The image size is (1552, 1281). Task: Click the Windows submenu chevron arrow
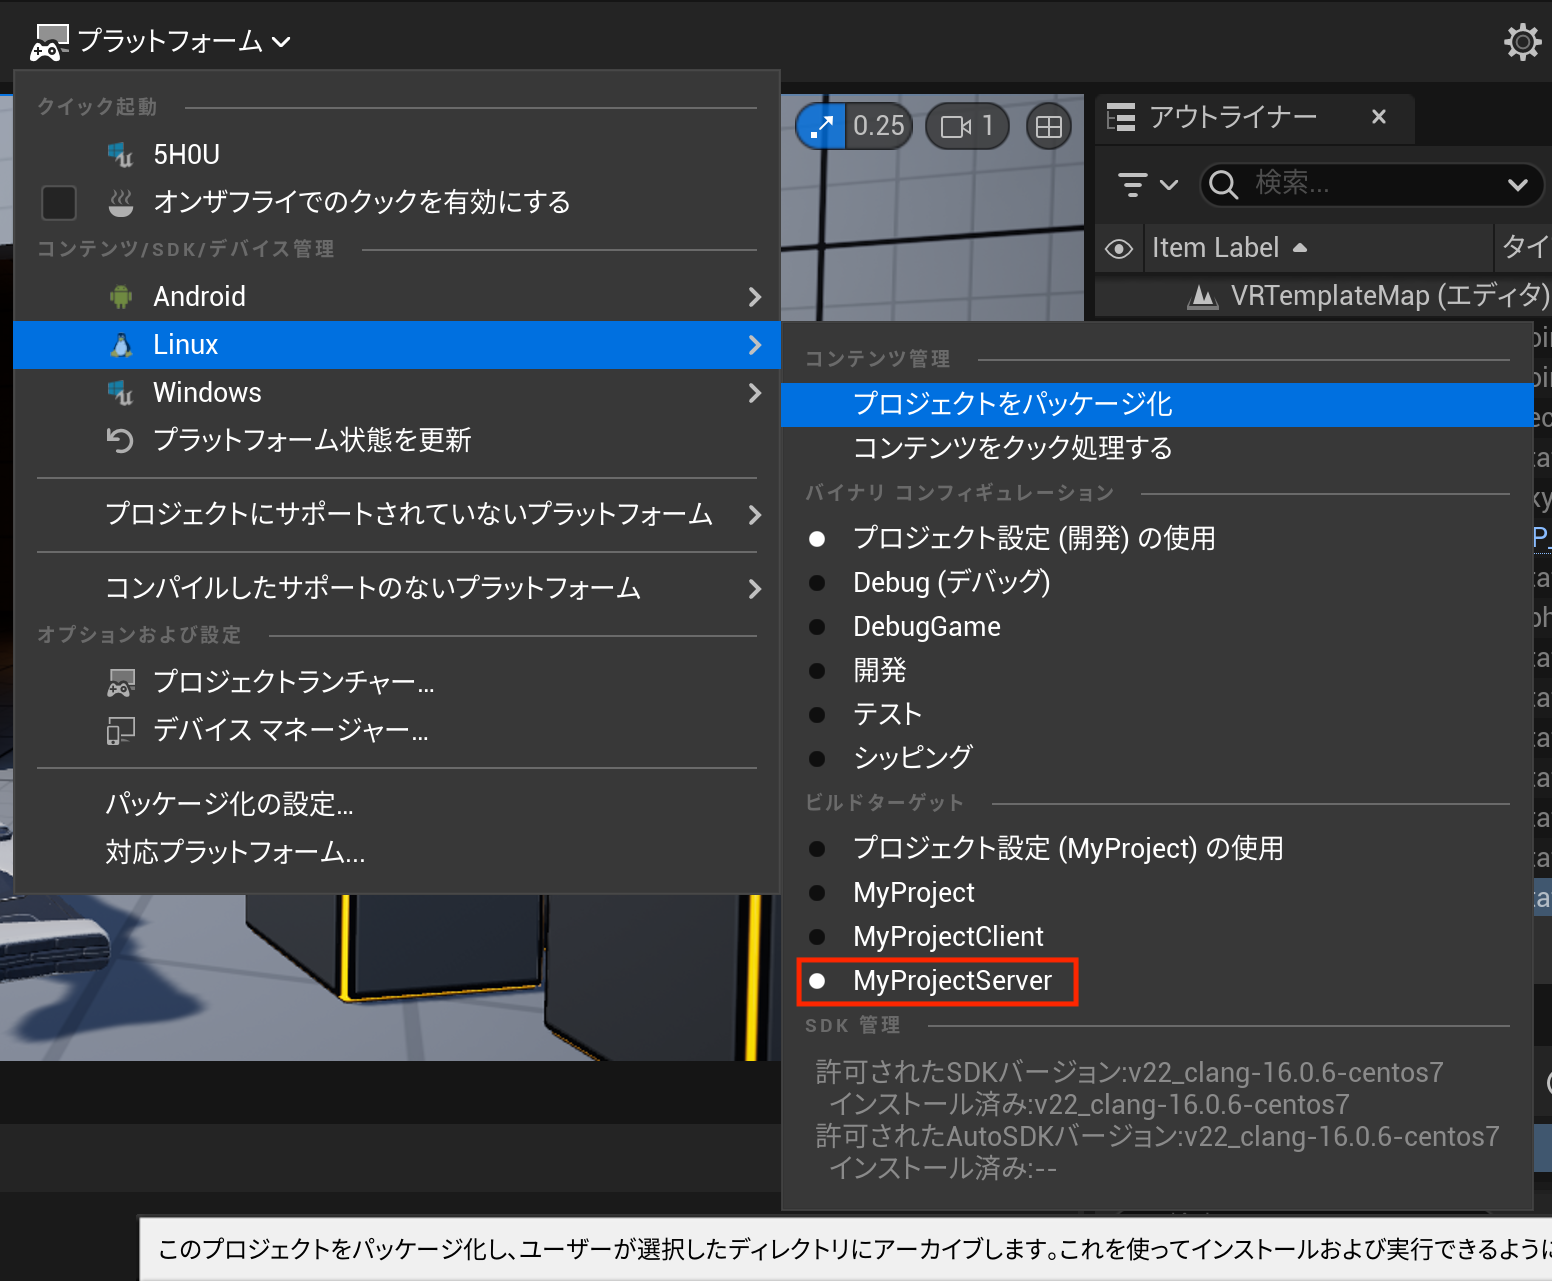coord(755,392)
